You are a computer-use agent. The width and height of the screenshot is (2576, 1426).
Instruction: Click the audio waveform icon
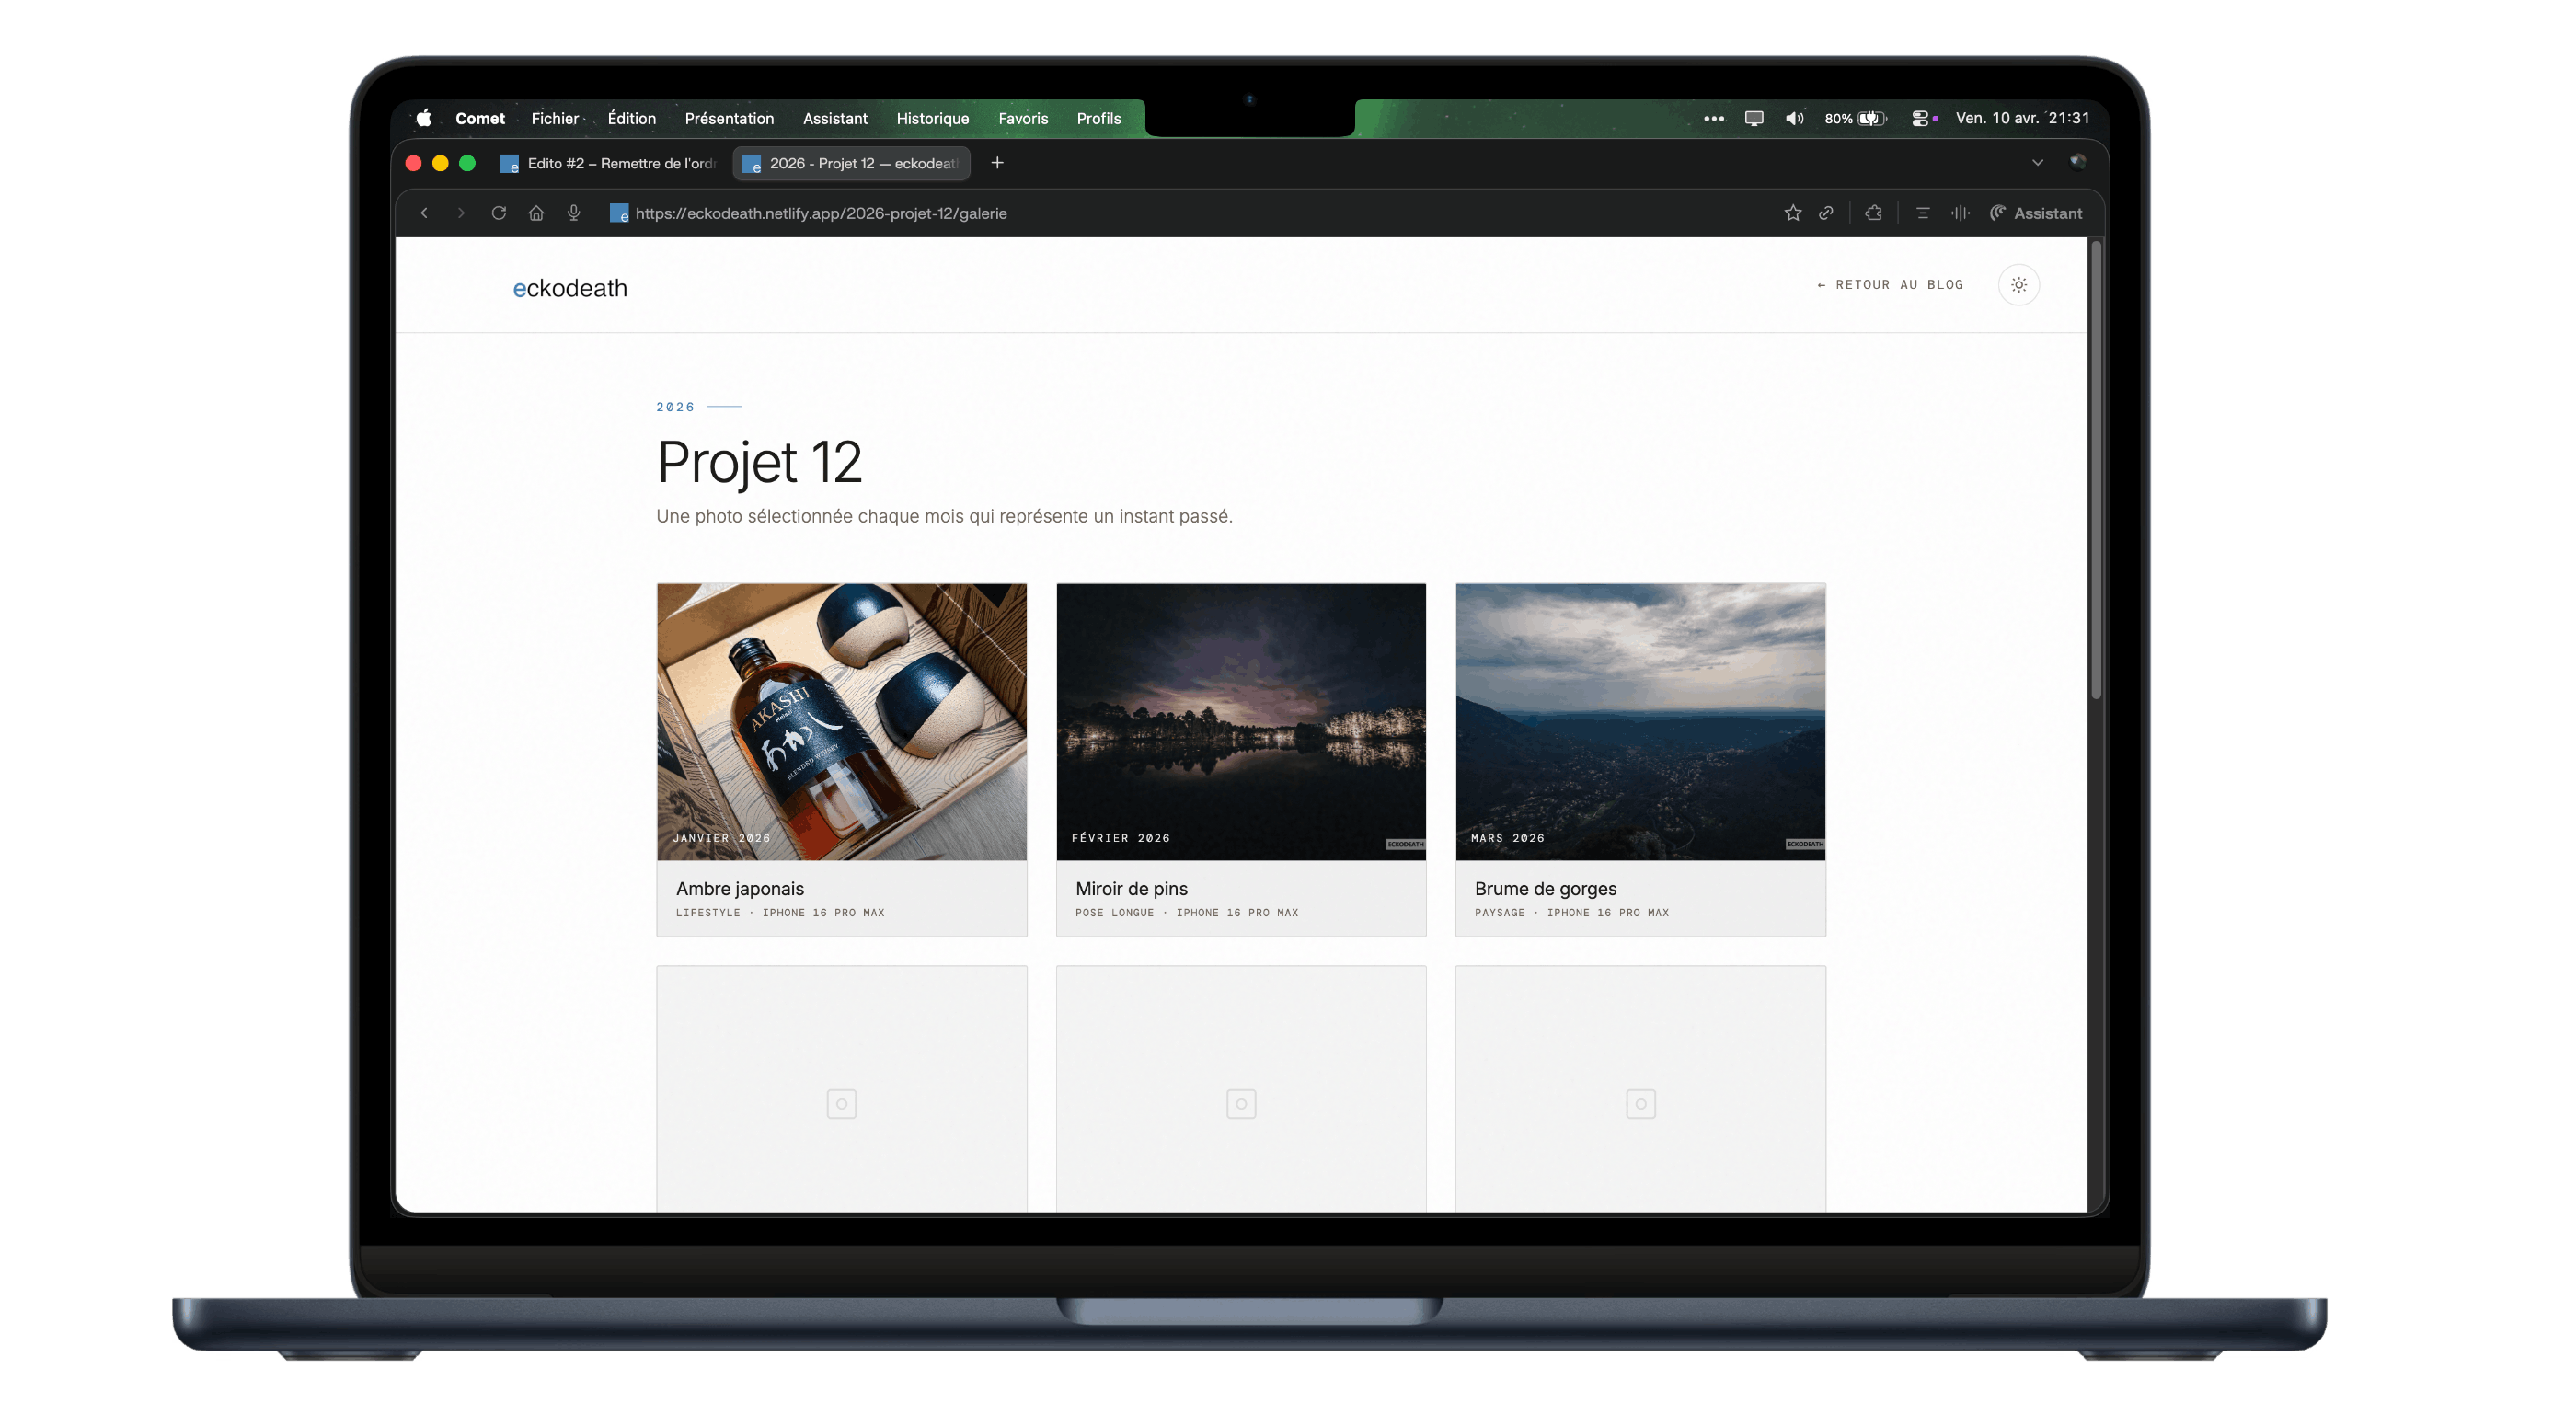(x=1960, y=213)
